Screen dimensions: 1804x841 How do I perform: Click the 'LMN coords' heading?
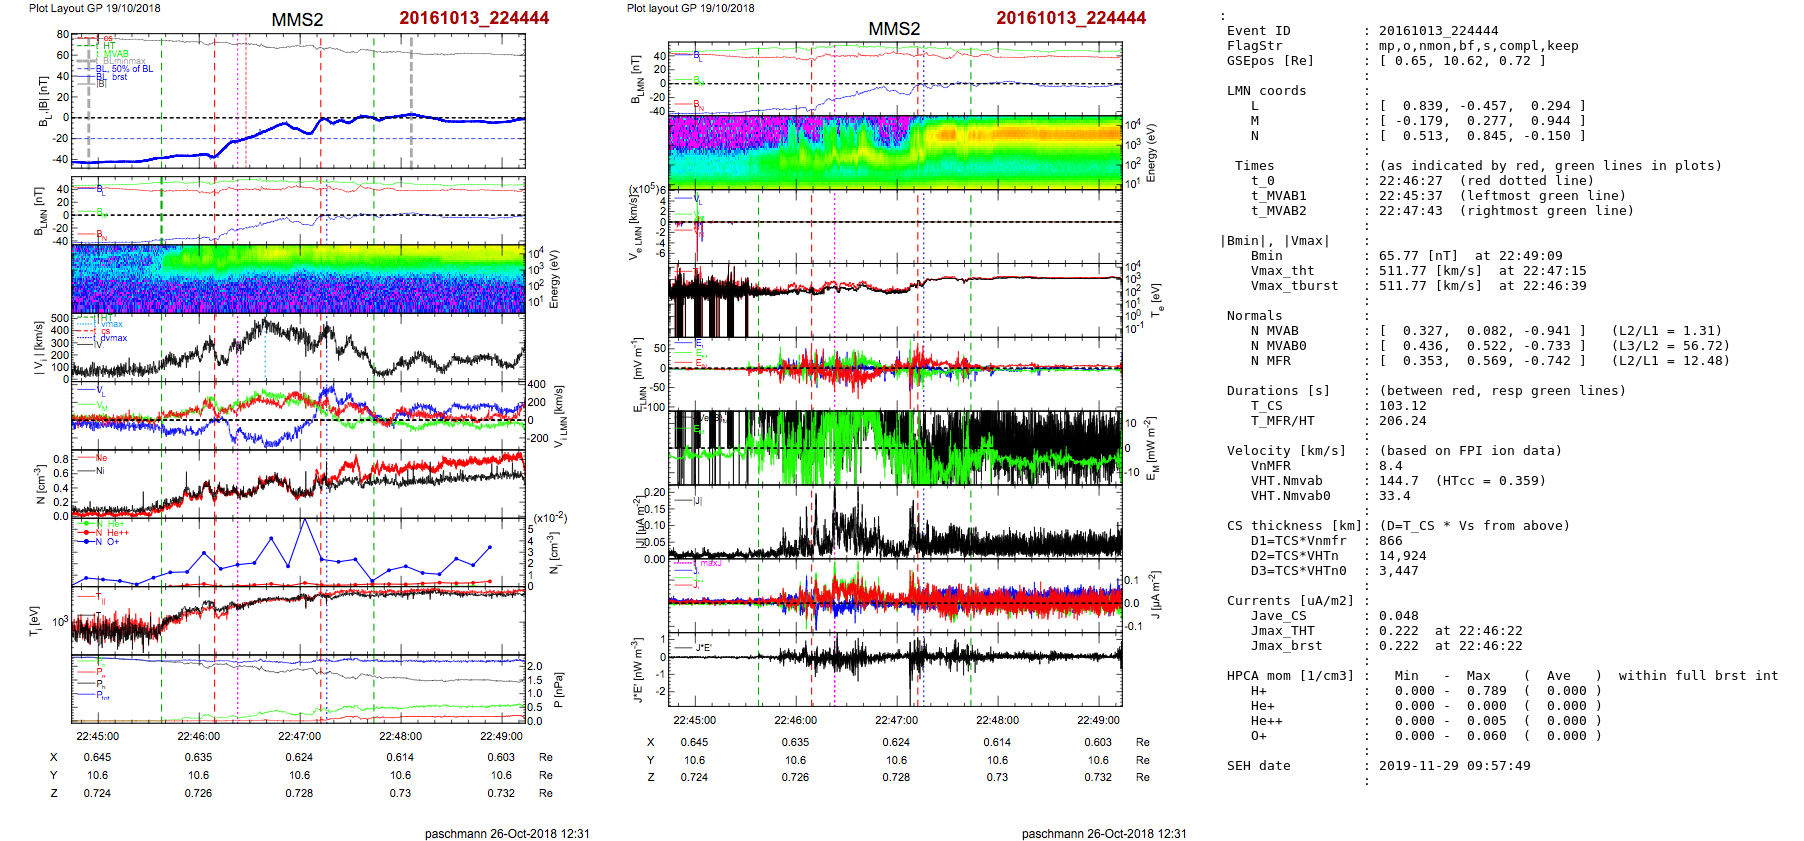1266,91
